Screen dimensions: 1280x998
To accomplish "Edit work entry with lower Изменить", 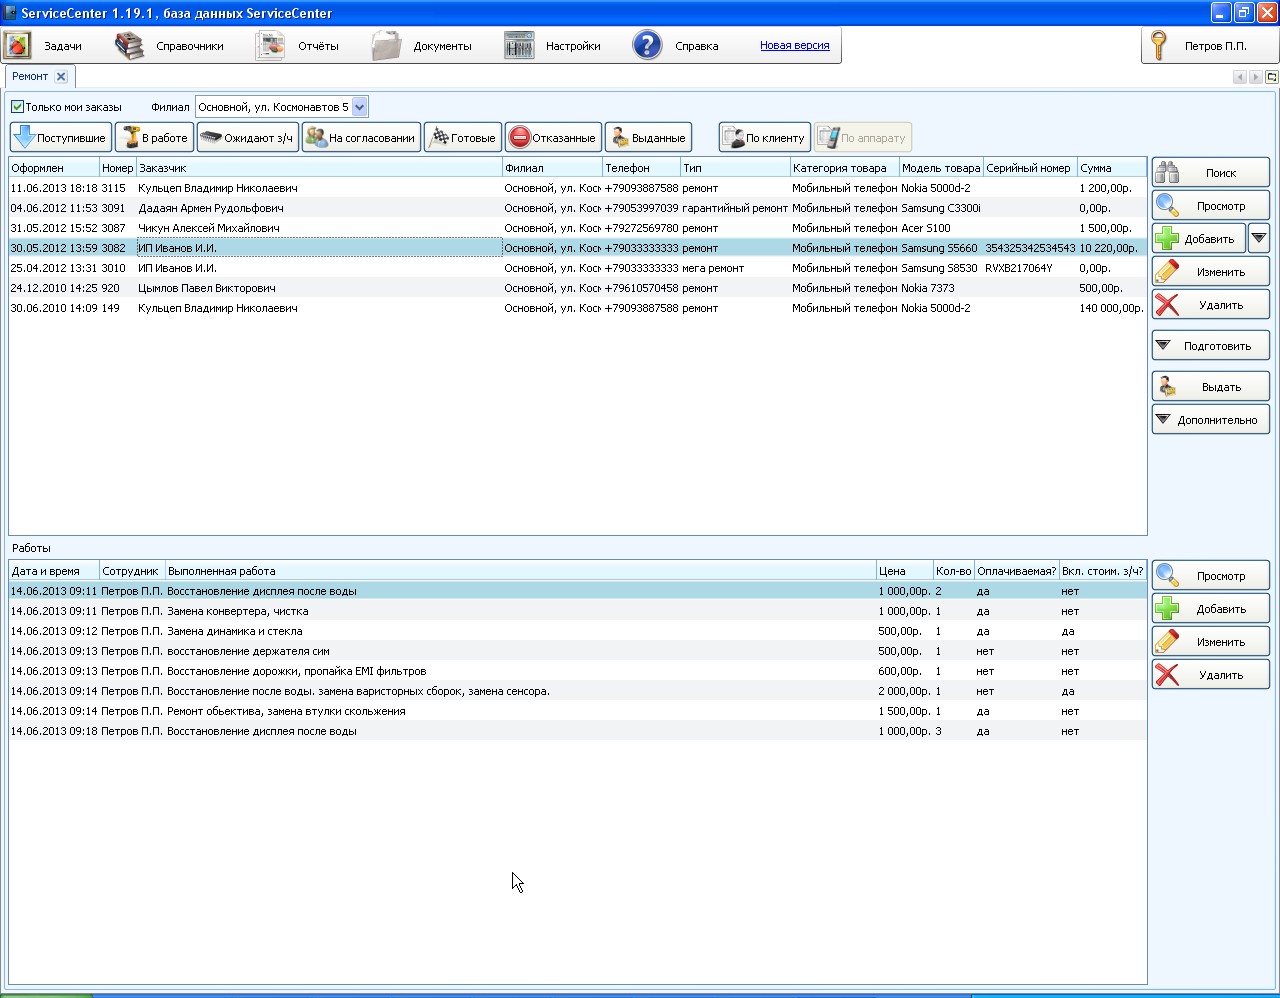I will [x=1211, y=642].
